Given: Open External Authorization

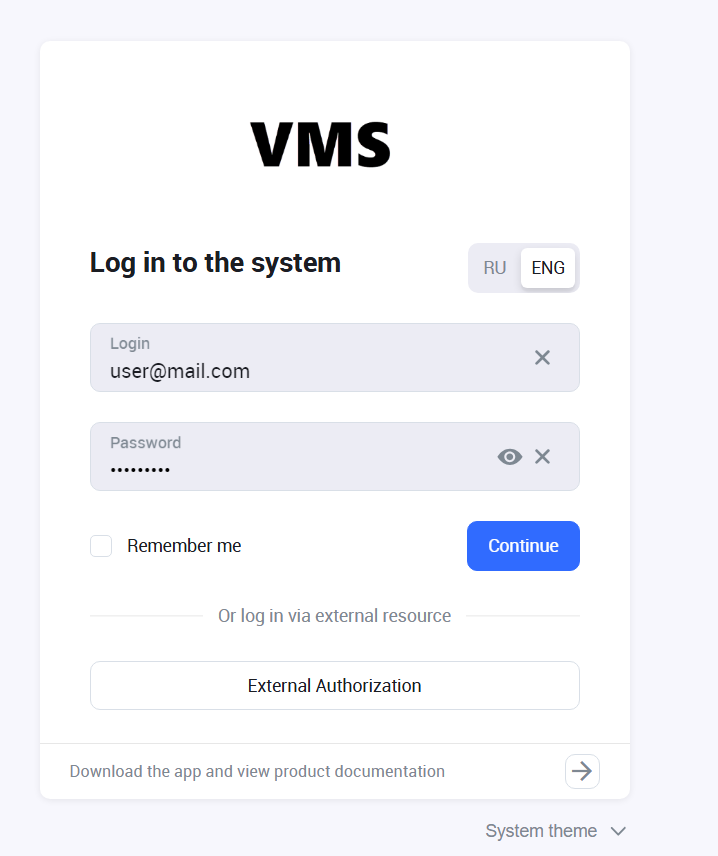Looking at the screenshot, I should pyautogui.click(x=334, y=685).
